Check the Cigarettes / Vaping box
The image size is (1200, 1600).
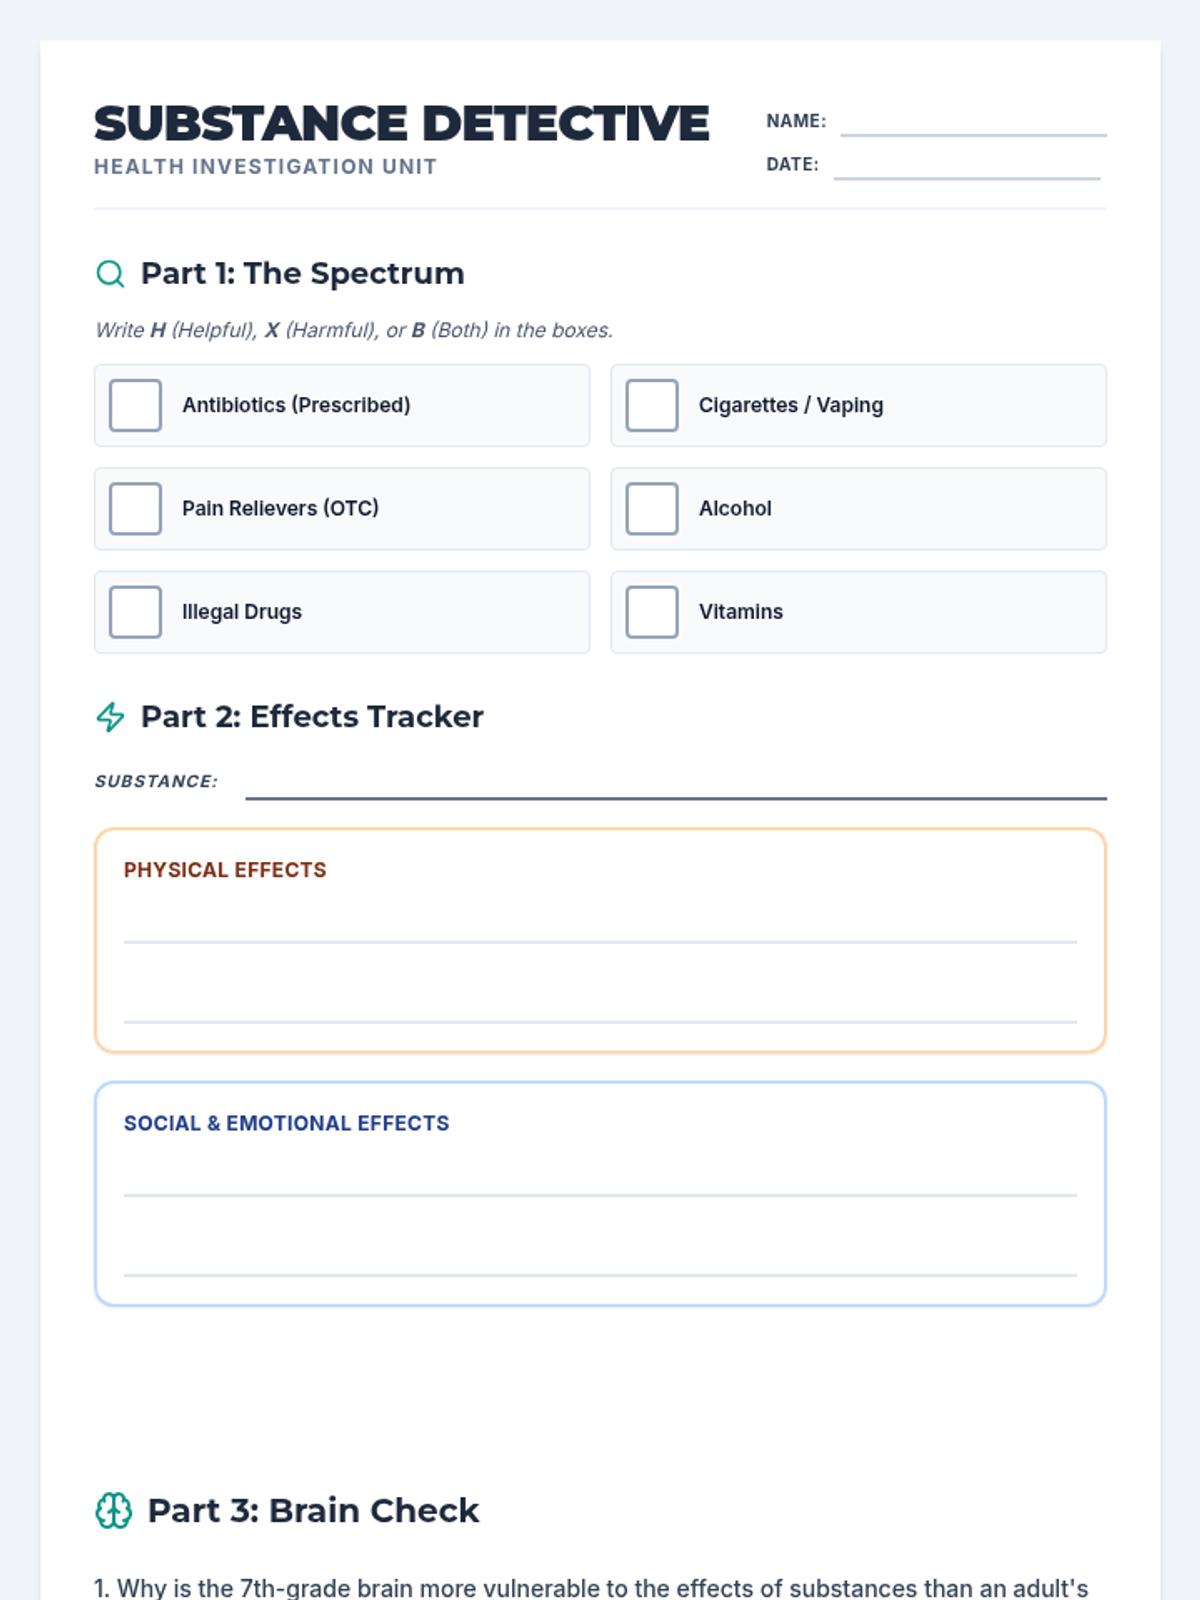(x=652, y=405)
